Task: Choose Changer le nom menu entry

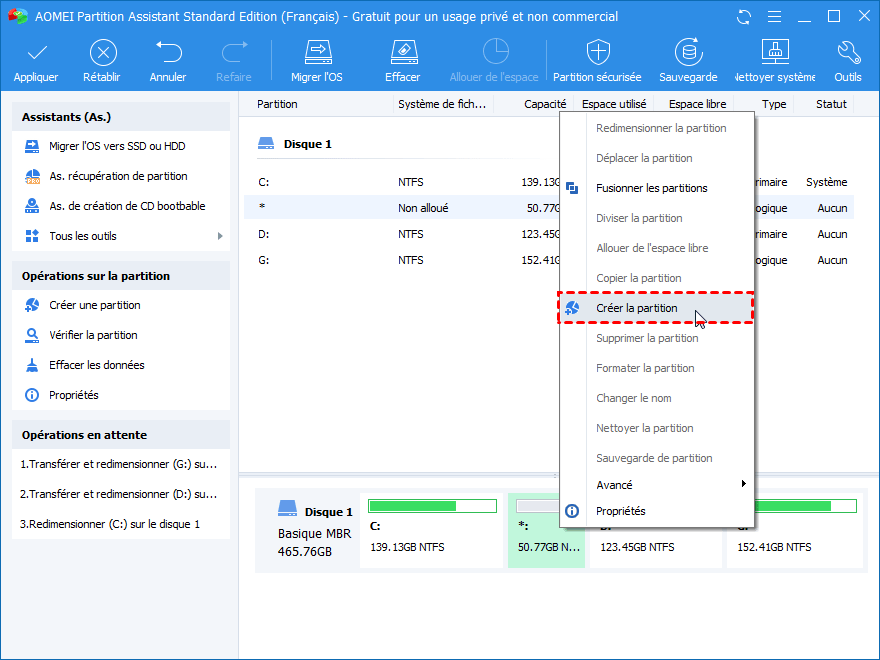Action: 657,398
